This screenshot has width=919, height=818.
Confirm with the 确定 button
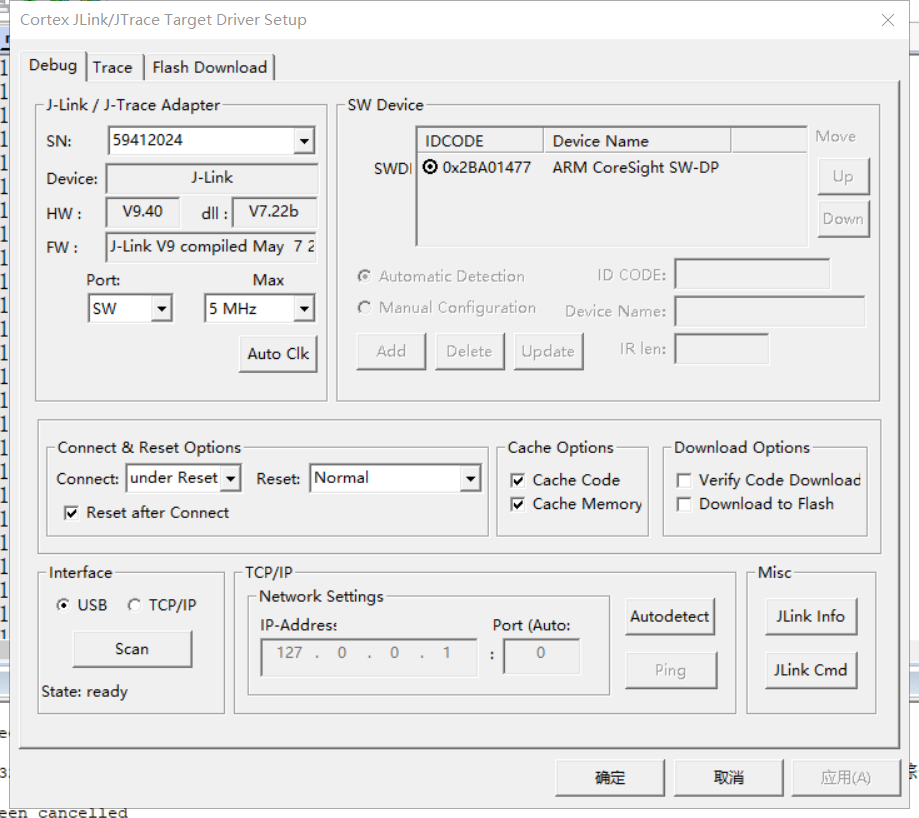pos(610,778)
